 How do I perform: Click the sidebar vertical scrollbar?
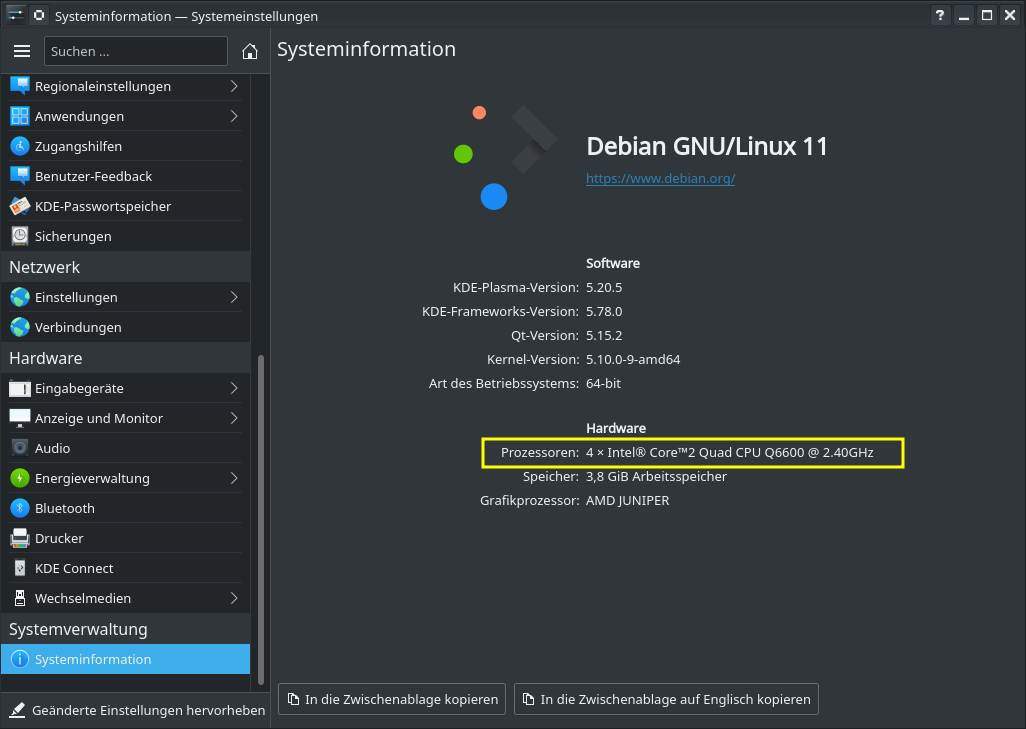[260, 518]
